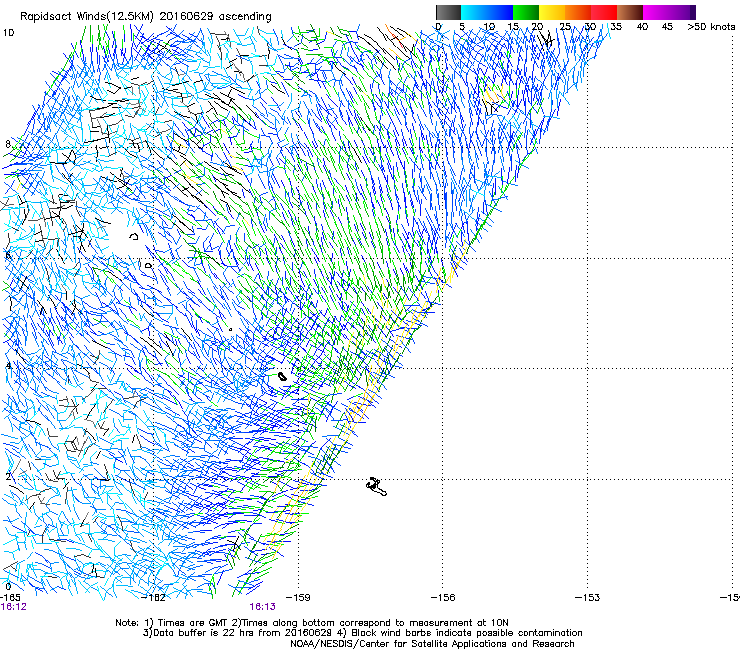This screenshot has height=650, width=740.
Task: Click the latitude '4' axis label
Action: 8,366
